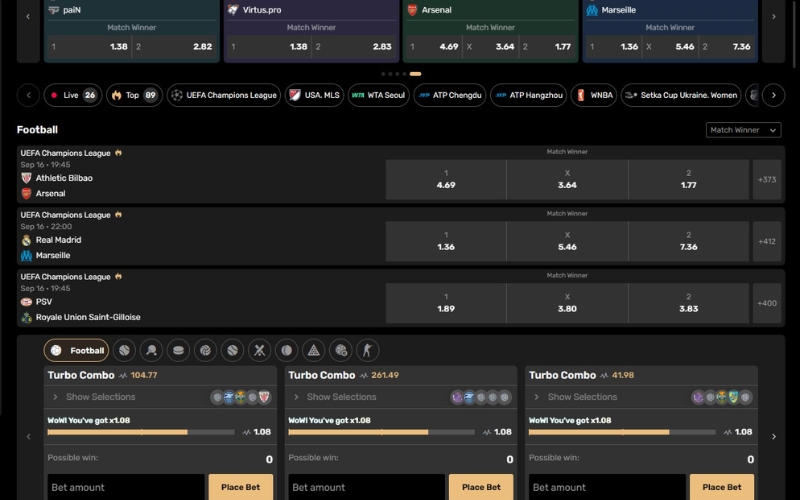Choose the Counter-Strike soldier esports icon
The width and height of the screenshot is (800, 500).
pyautogui.click(x=368, y=351)
